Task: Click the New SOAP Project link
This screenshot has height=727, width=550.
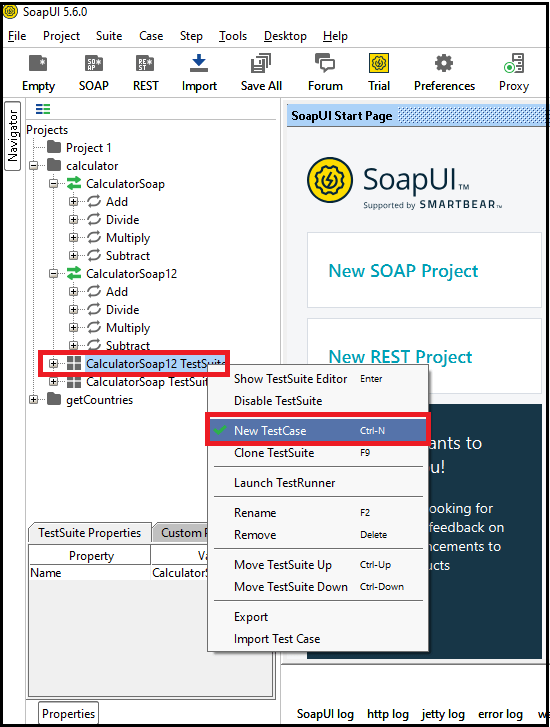Action: (403, 271)
